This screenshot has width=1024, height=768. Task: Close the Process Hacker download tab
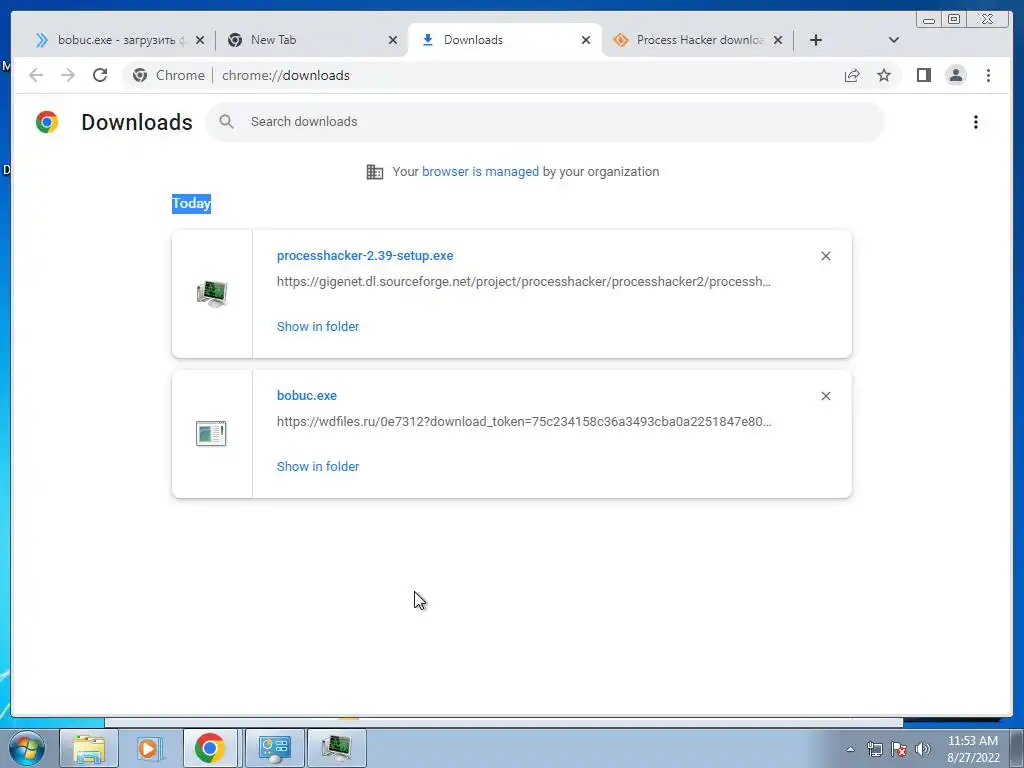pos(778,40)
